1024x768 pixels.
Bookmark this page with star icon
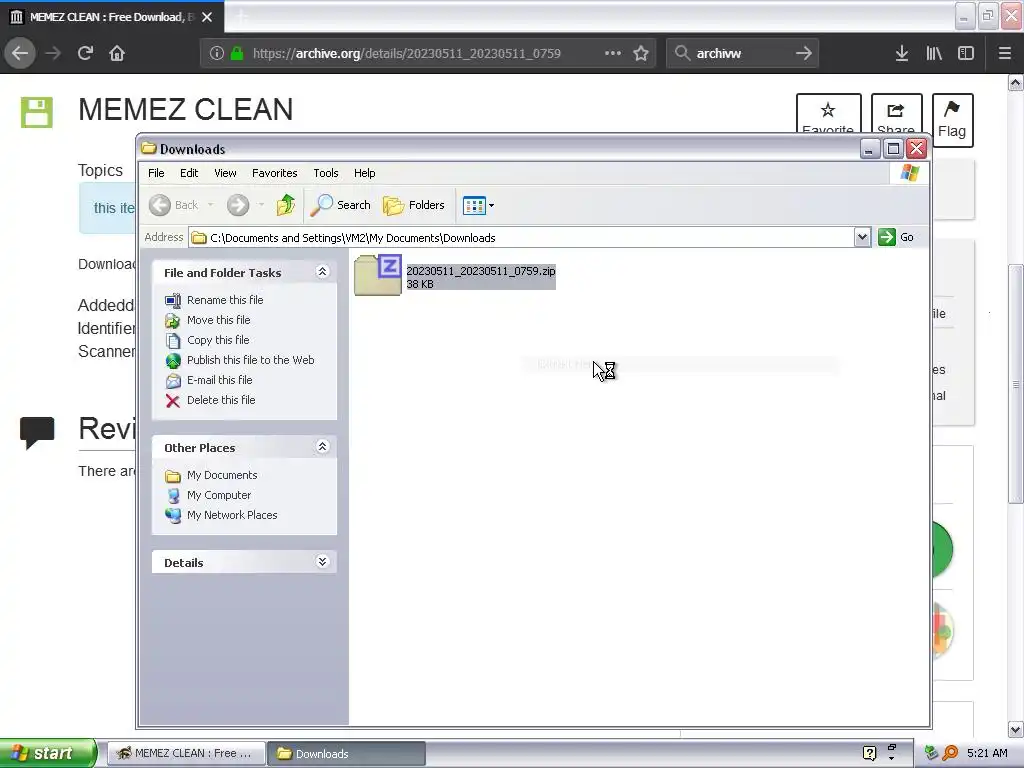click(x=641, y=53)
